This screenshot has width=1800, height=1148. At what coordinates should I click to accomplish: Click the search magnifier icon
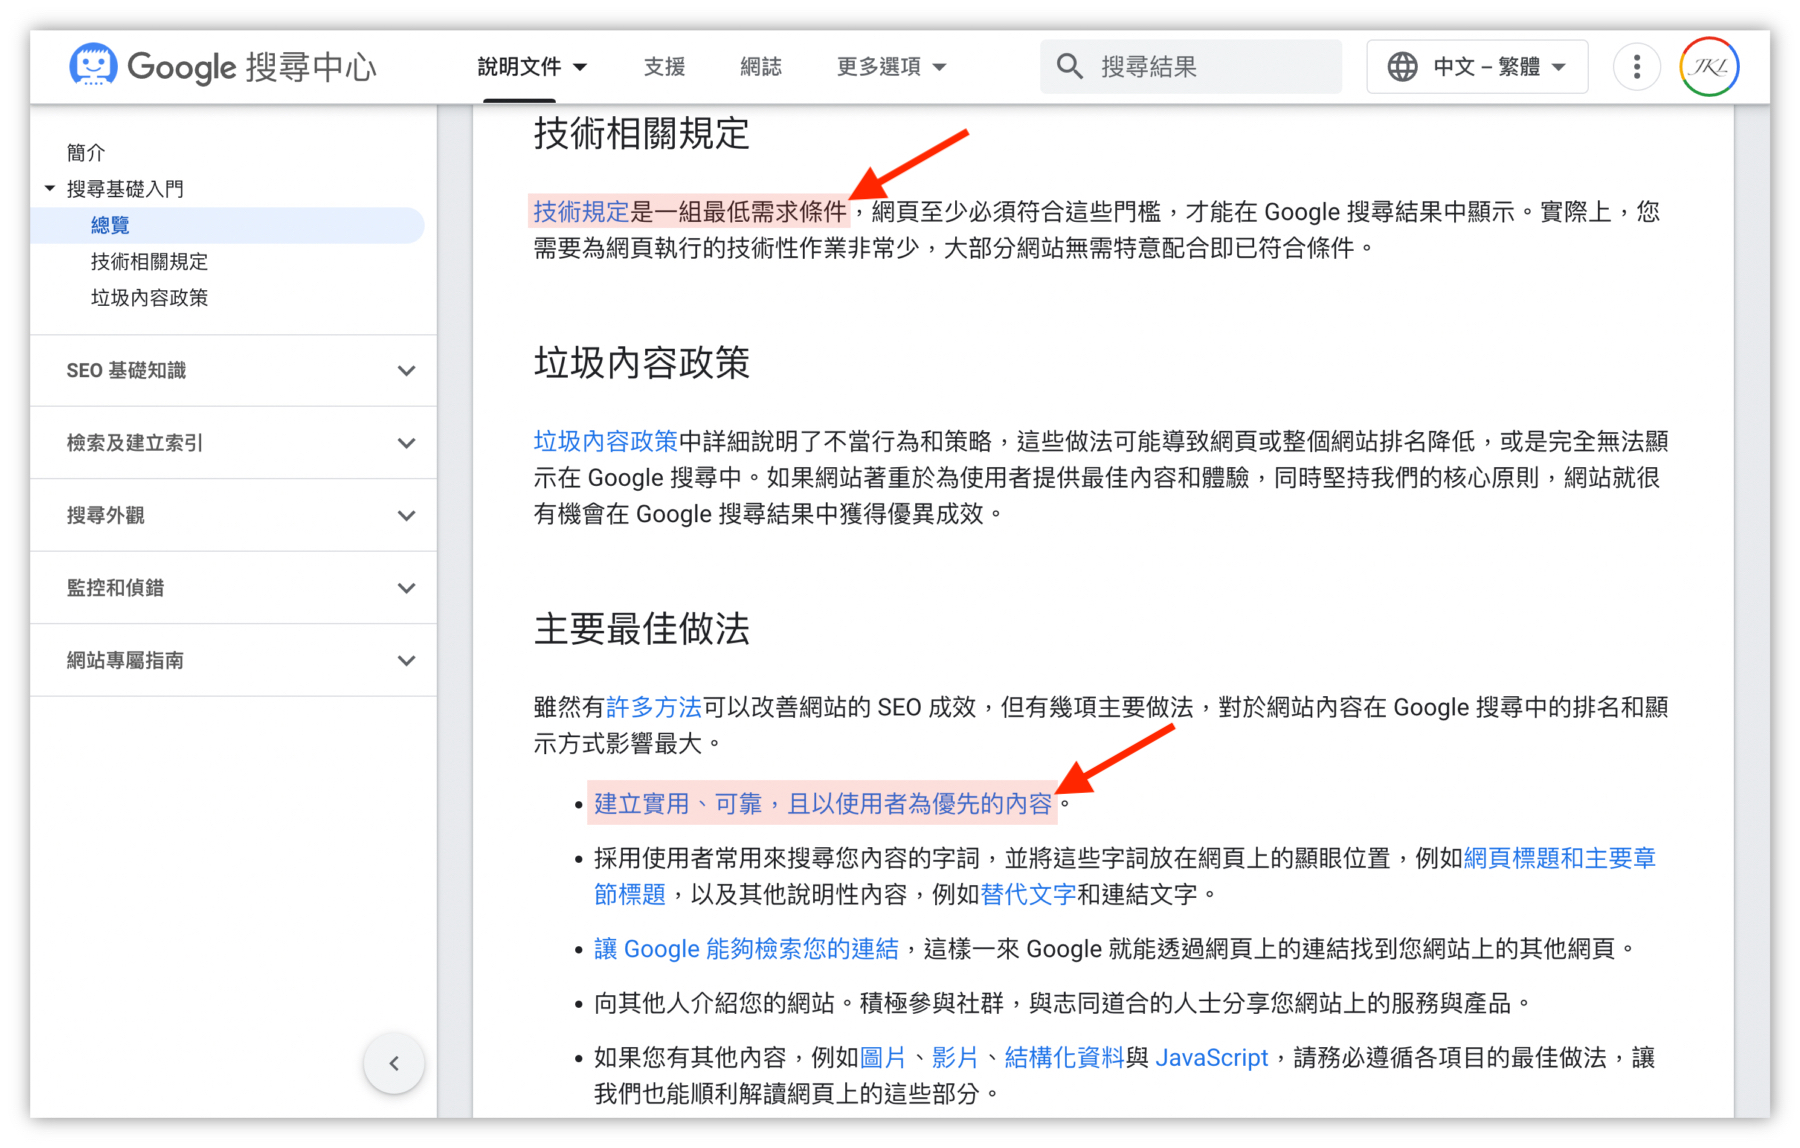pyautogui.click(x=1070, y=66)
